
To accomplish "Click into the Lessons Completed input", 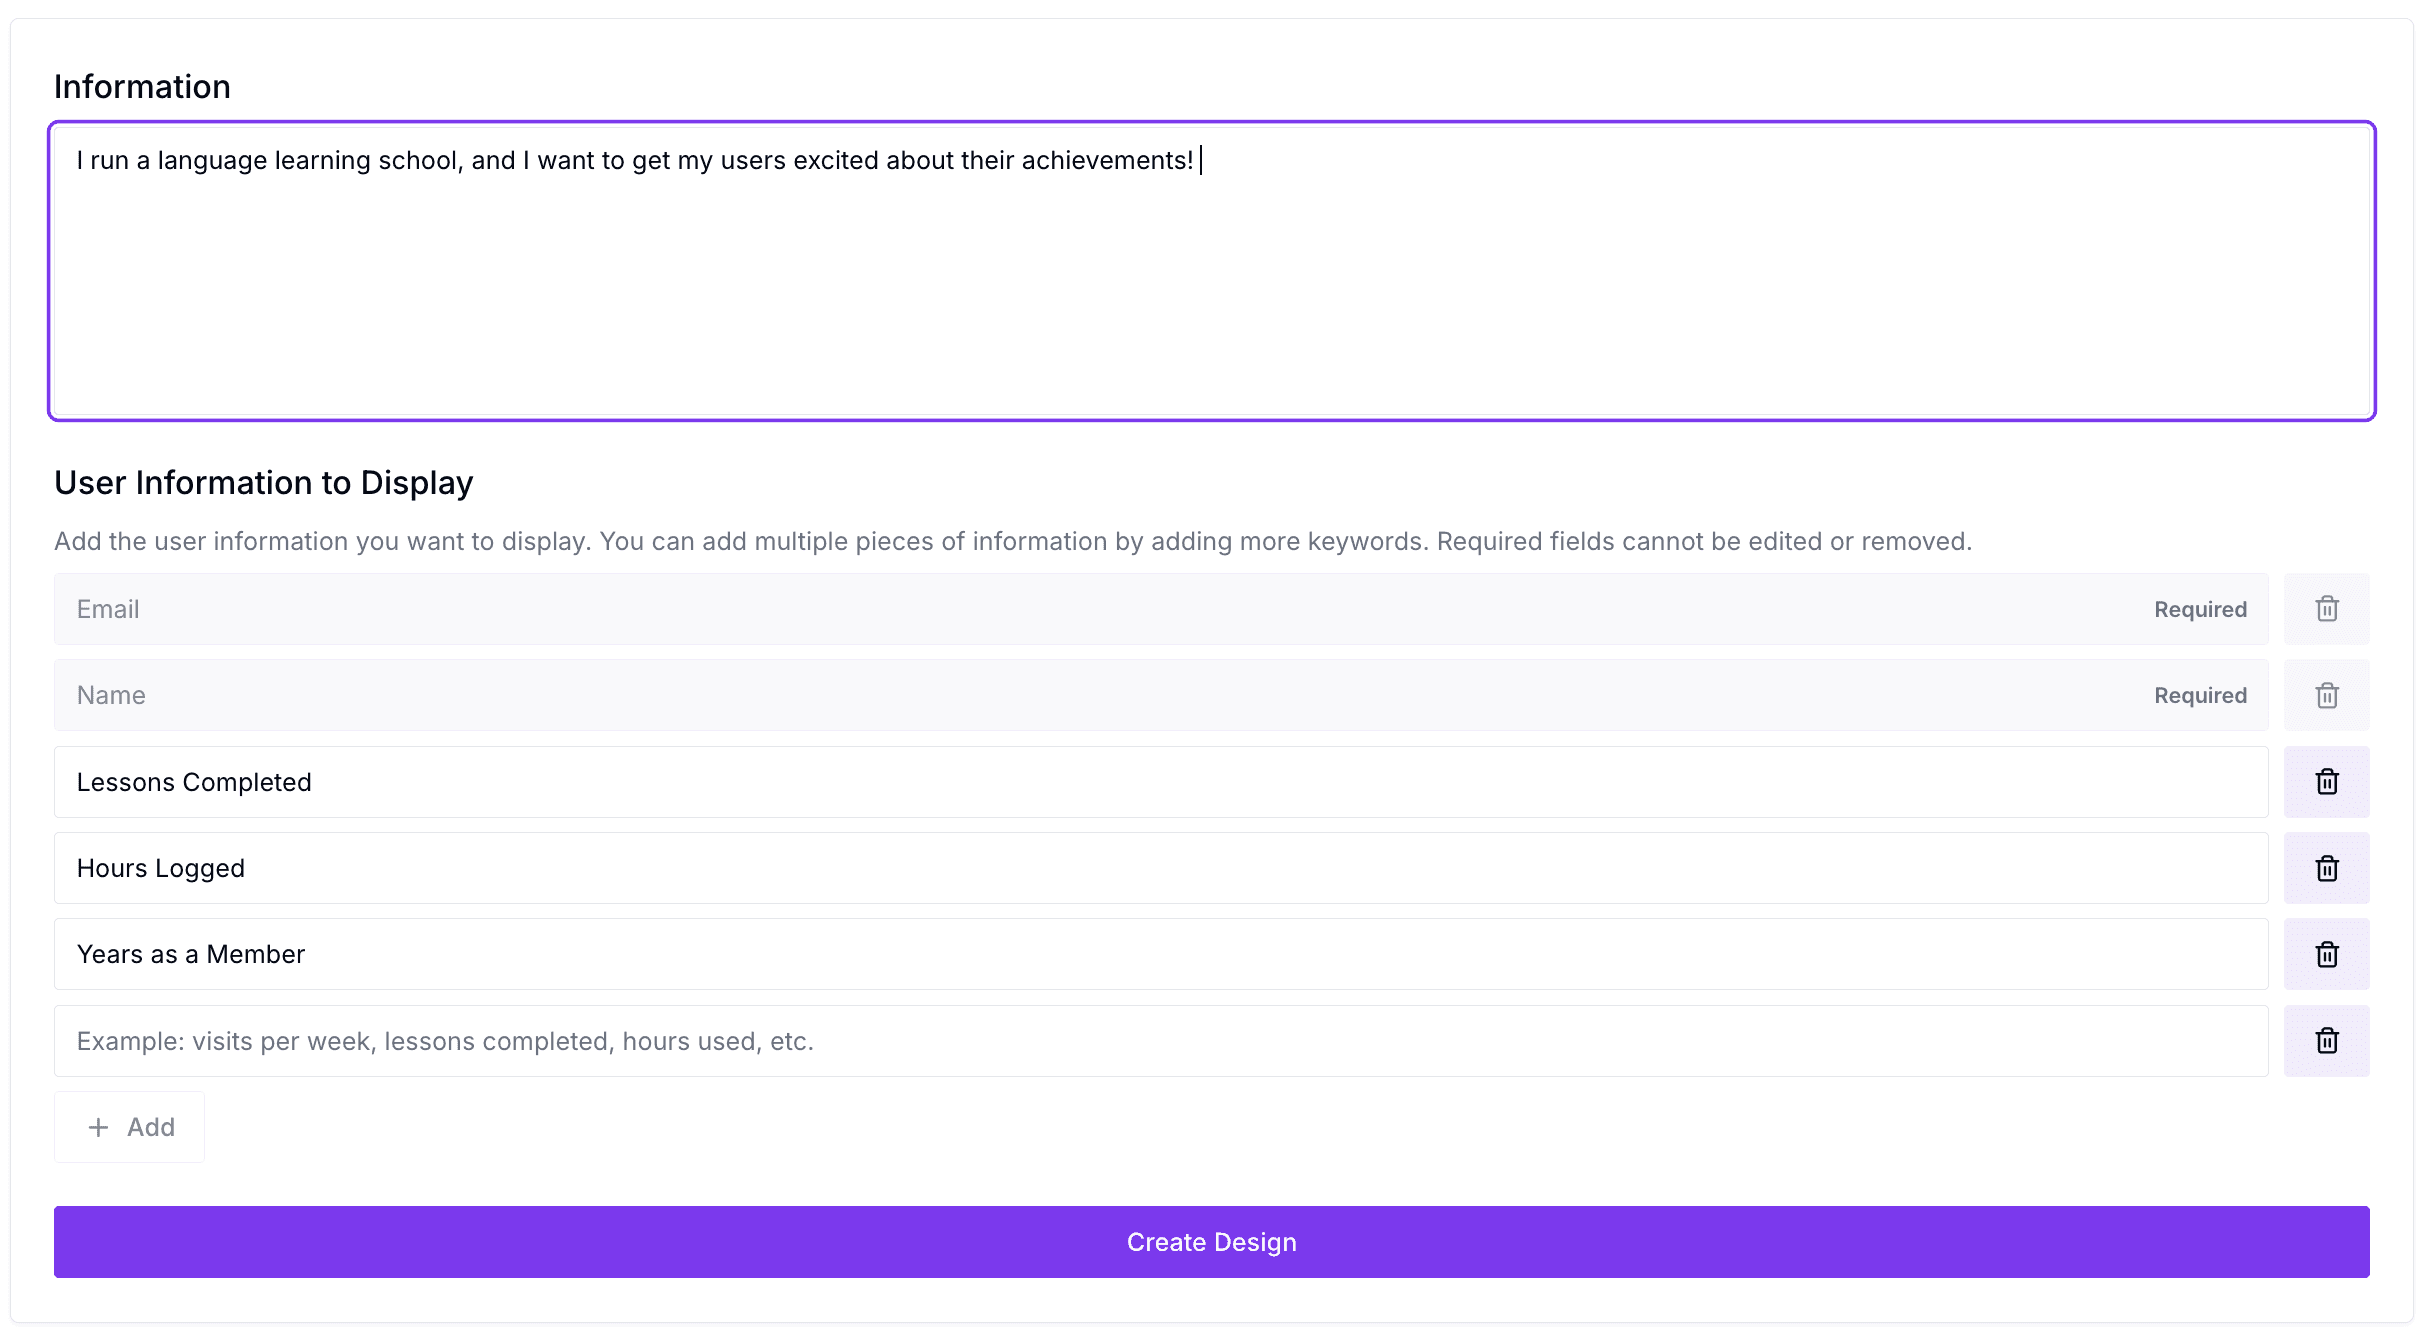I will click(x=1161, y=782).
